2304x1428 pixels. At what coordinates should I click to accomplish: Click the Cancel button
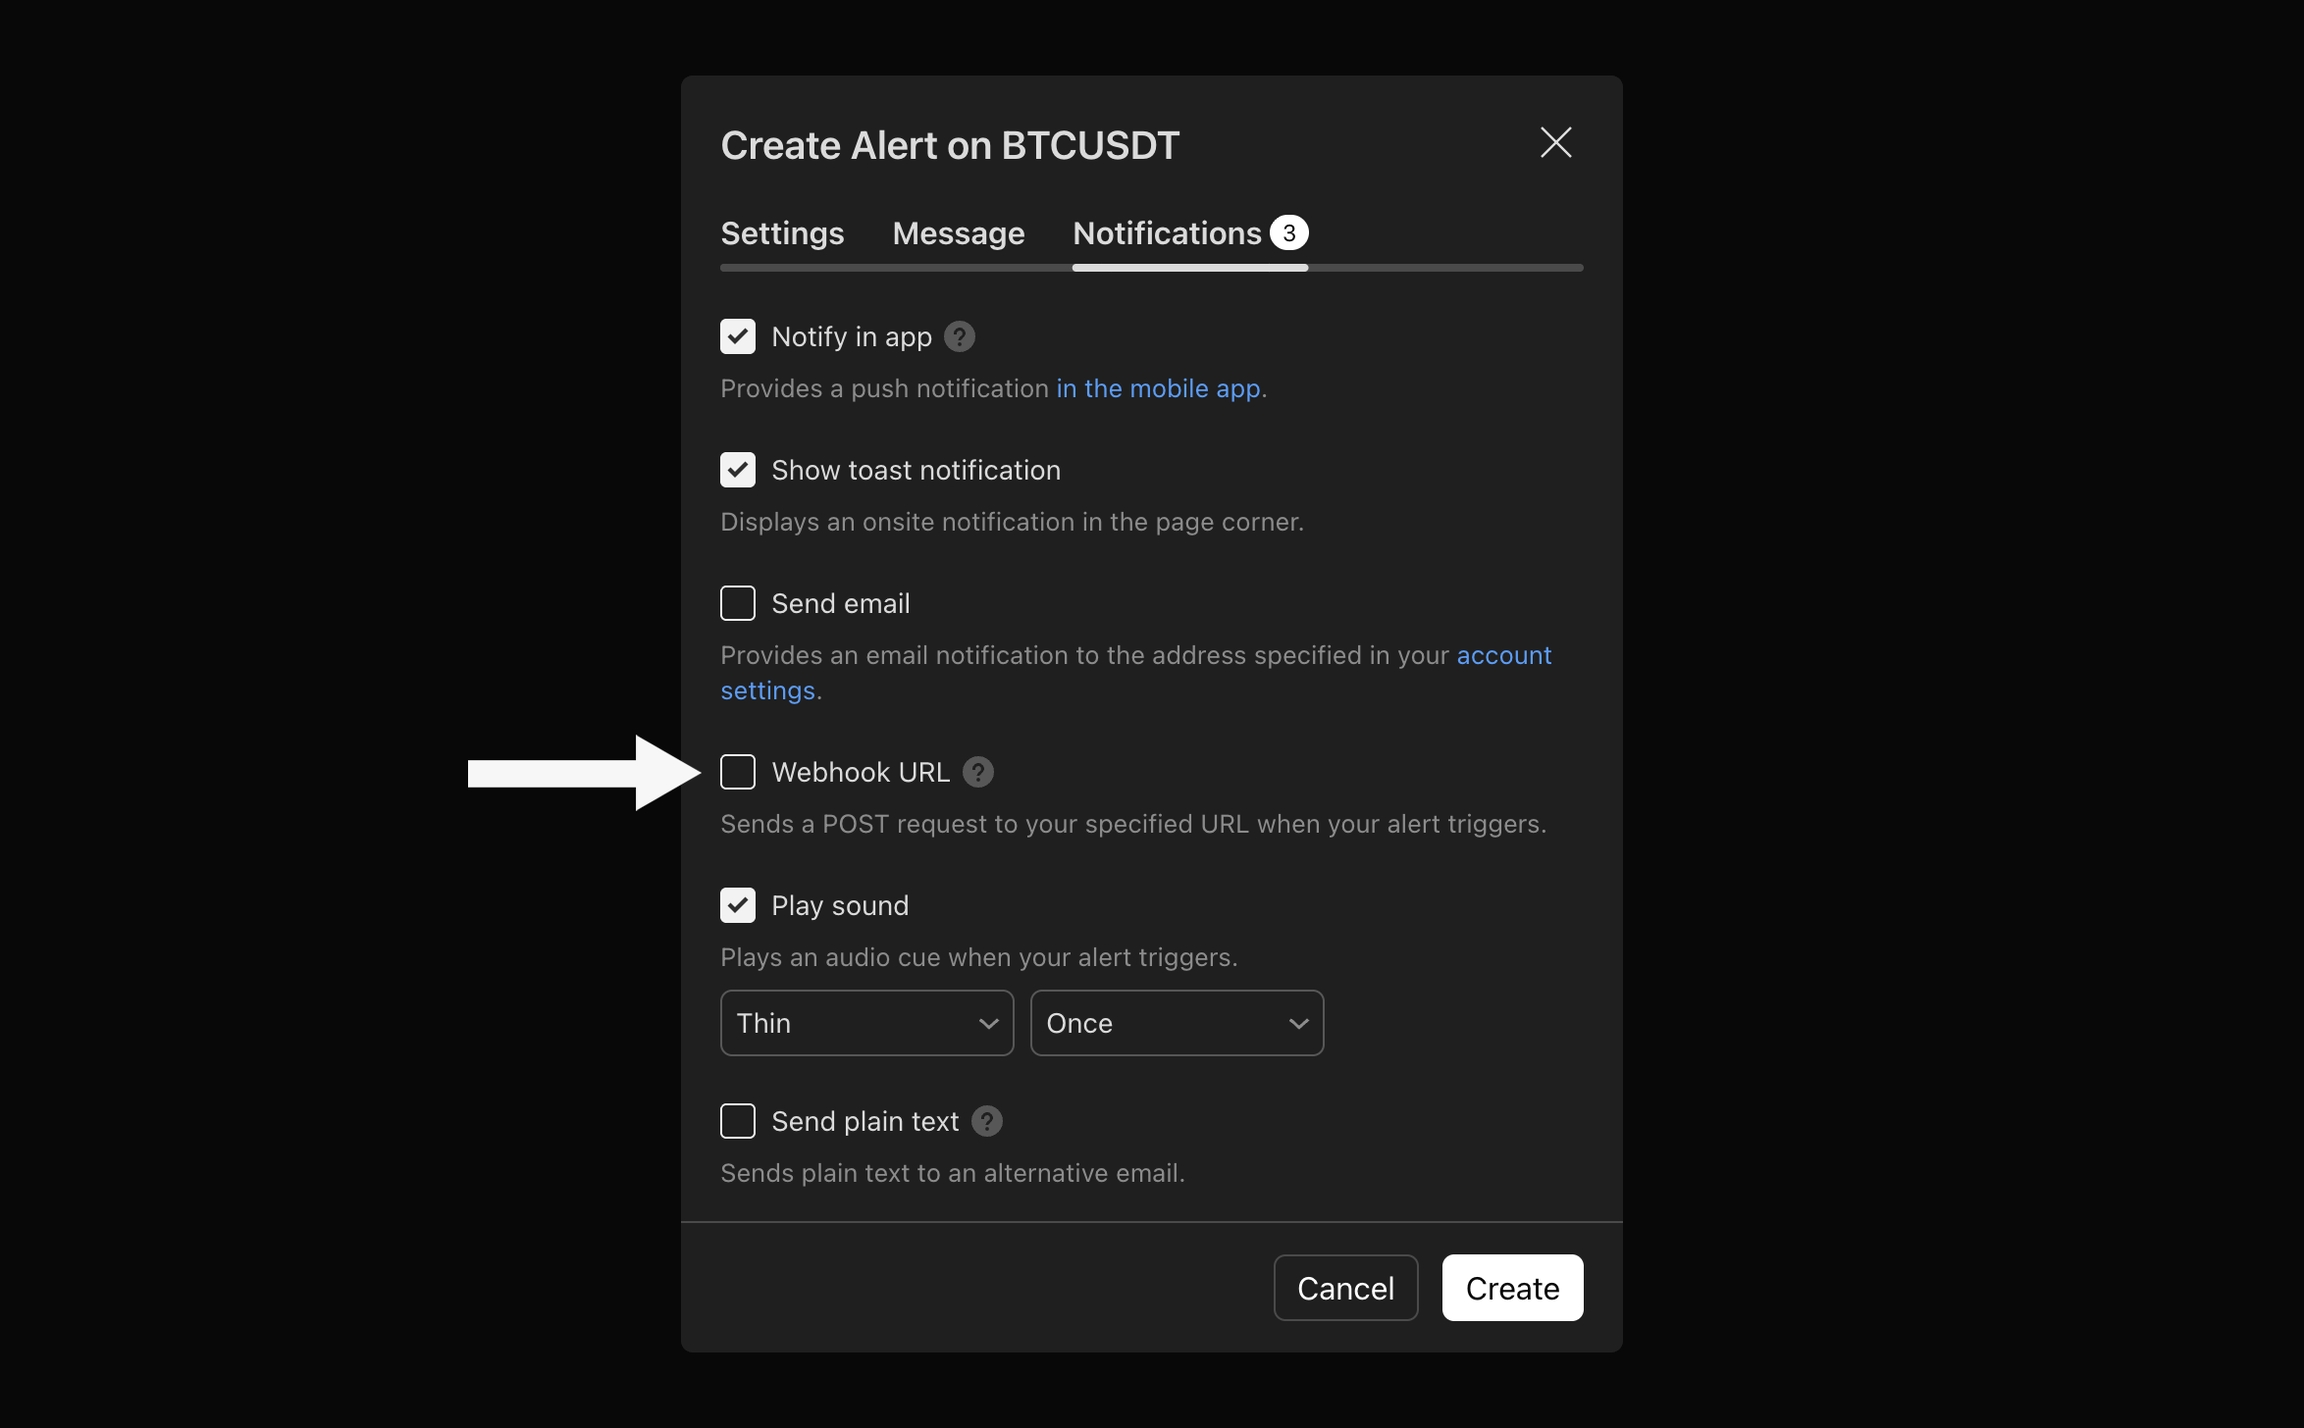(x=1345, y=1288)
